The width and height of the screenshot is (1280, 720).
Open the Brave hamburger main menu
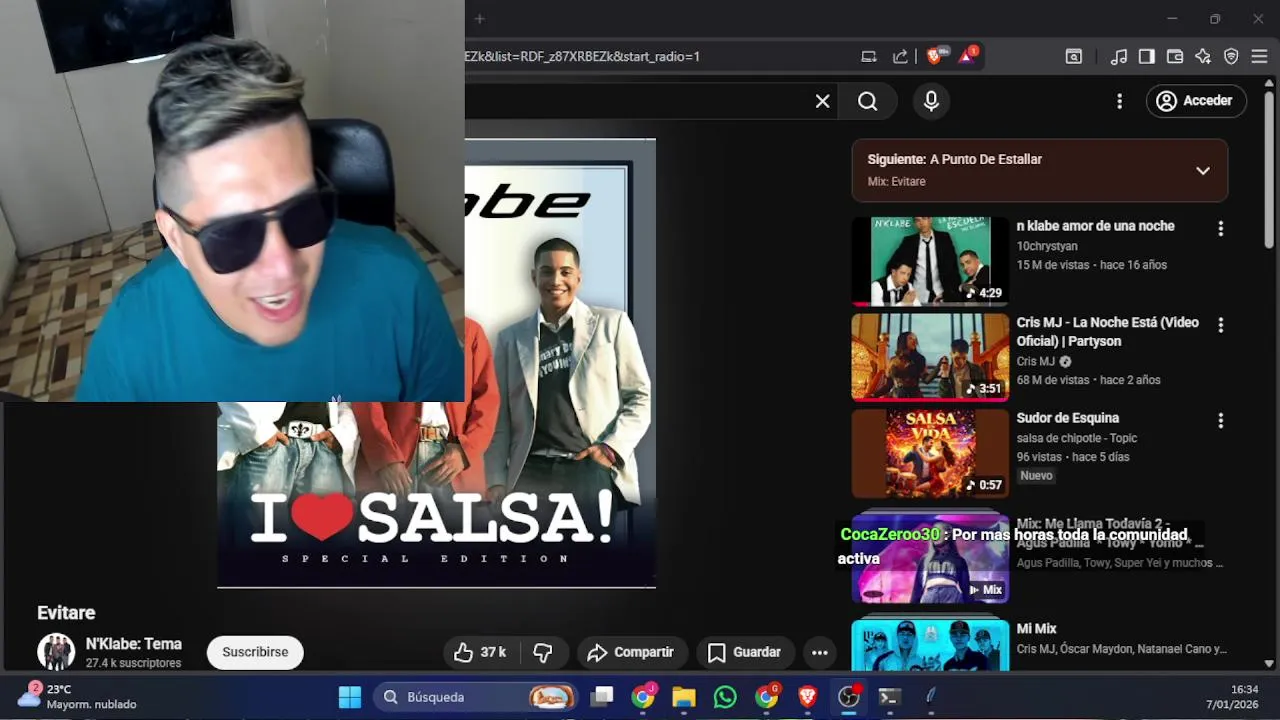point(1259,56)
